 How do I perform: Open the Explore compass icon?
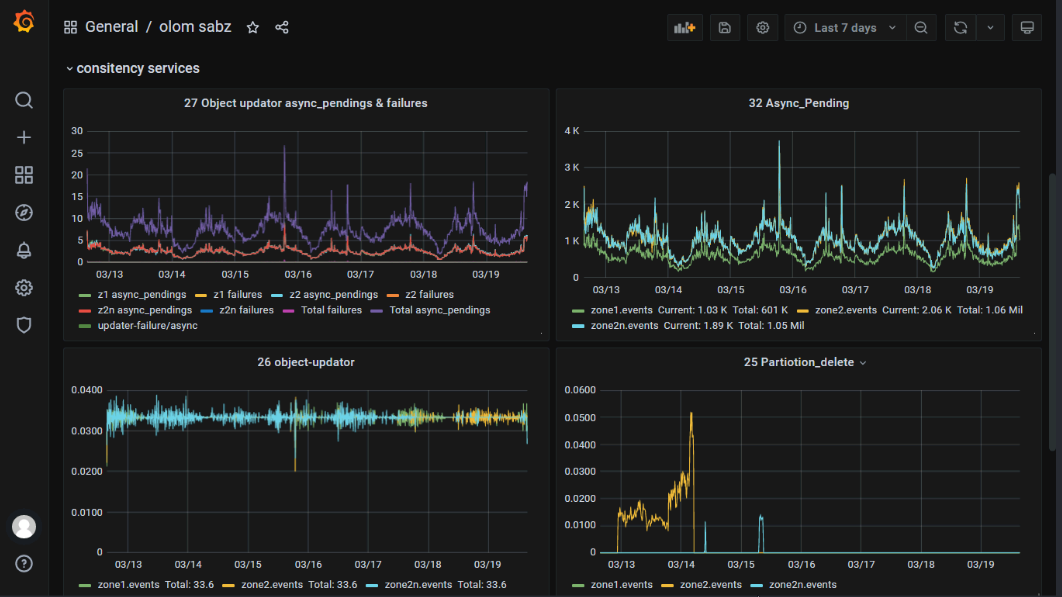coord(24,213)
